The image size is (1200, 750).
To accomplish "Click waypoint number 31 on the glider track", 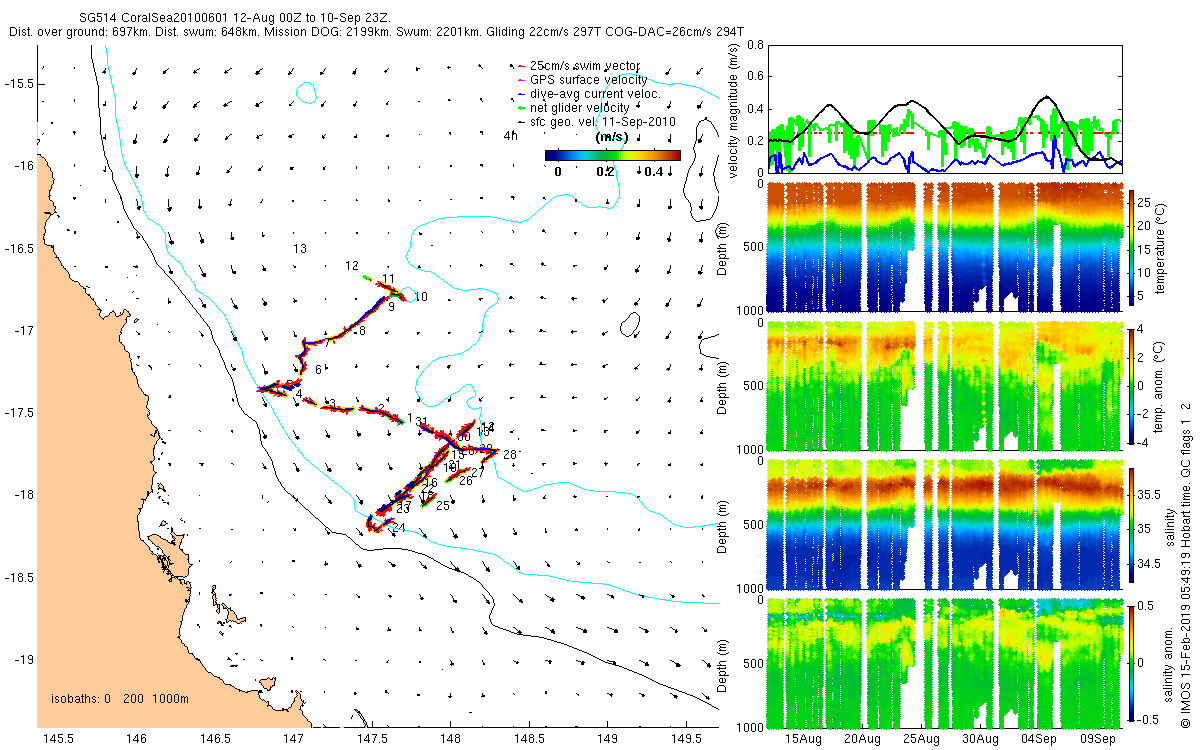I will point(421,422).
